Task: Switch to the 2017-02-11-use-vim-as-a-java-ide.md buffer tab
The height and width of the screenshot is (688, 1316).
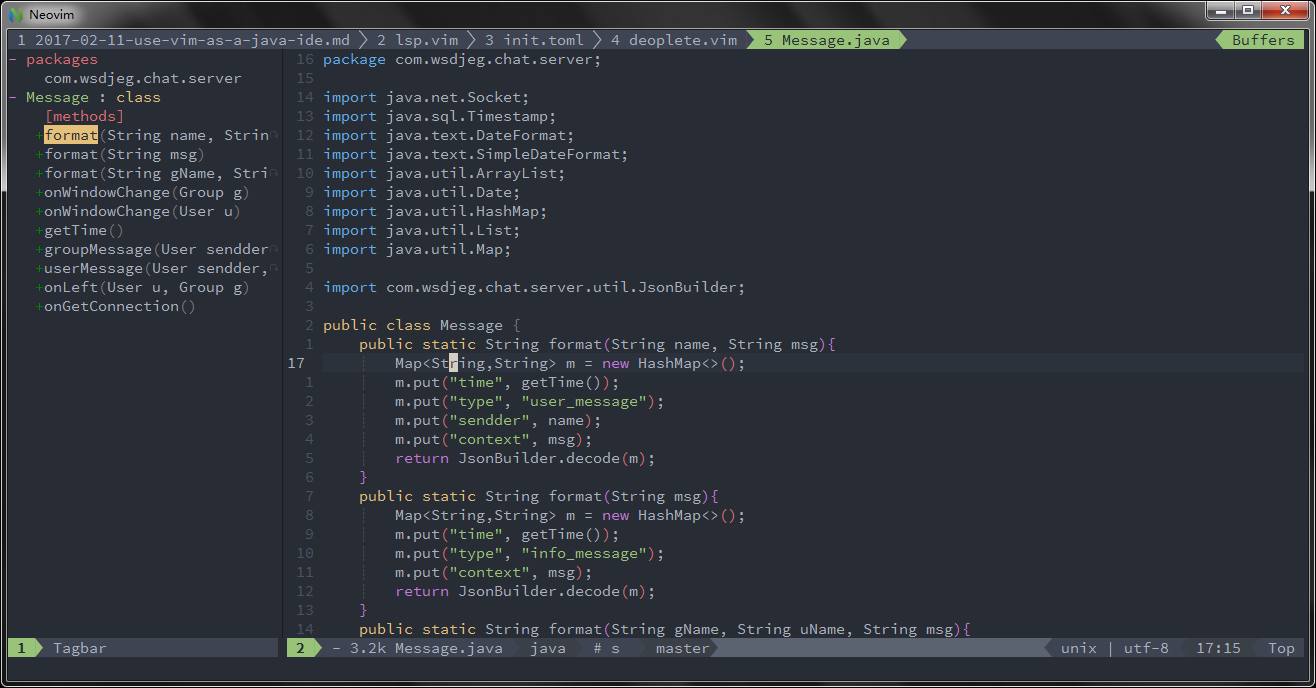Action: (183, 40)
